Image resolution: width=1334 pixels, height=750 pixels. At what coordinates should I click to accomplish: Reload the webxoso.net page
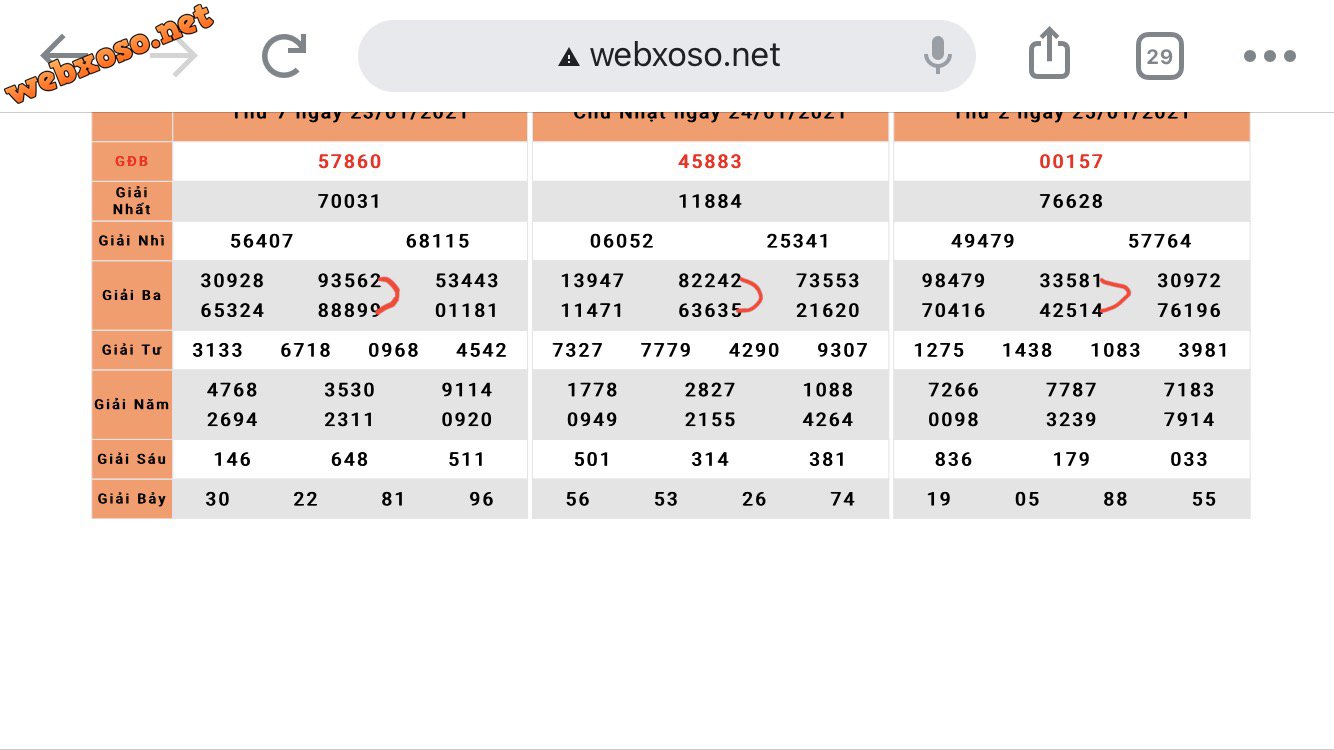click(x=284, y=56)
